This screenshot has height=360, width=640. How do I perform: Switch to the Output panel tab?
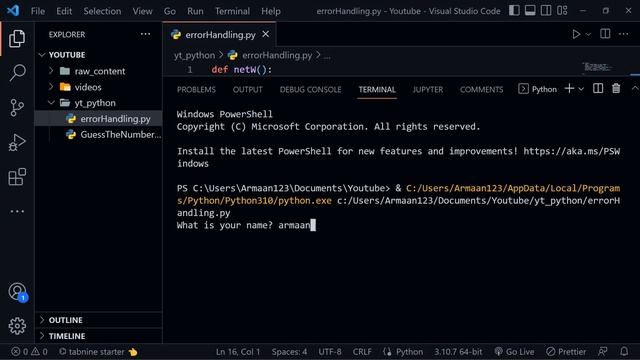(247, 89)
